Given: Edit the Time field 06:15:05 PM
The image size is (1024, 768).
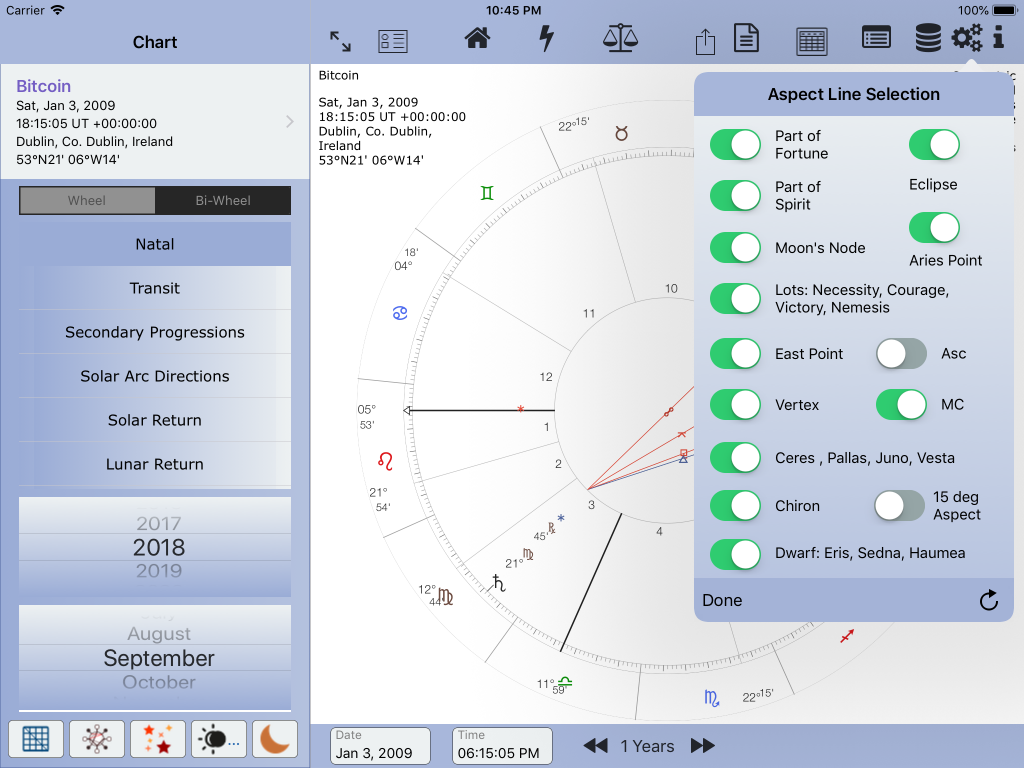Looking at the screenshot, I should pyautogui.click(x=502, y=746).
